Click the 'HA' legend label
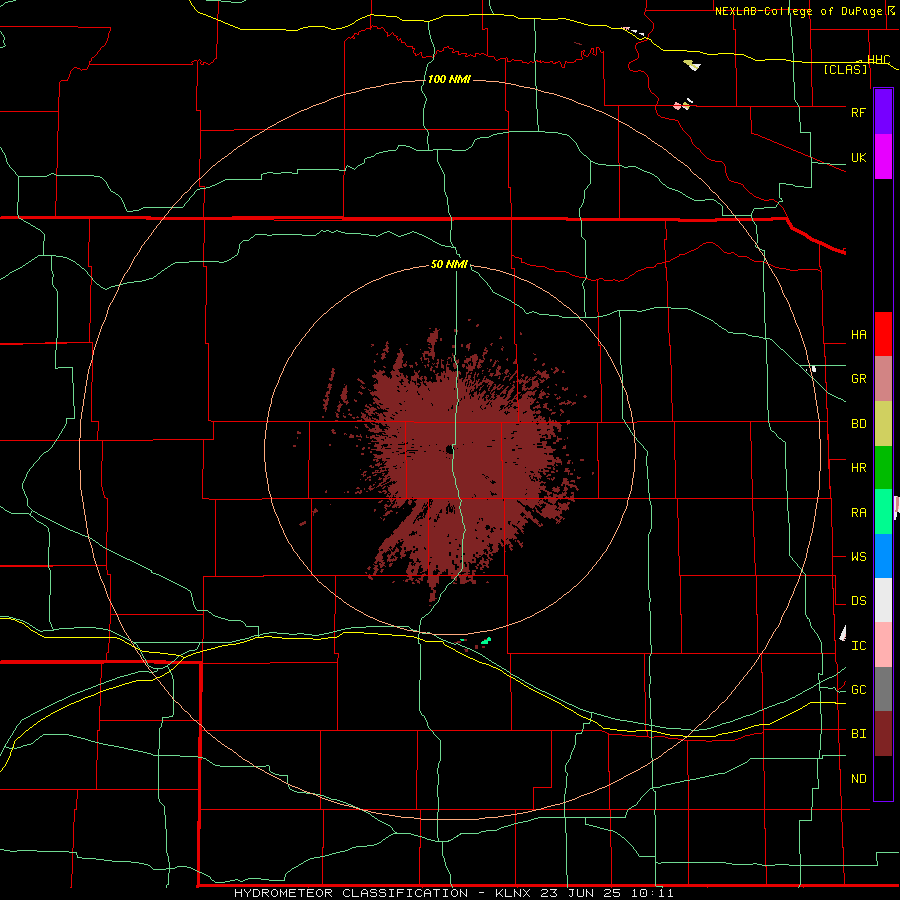 858,335
